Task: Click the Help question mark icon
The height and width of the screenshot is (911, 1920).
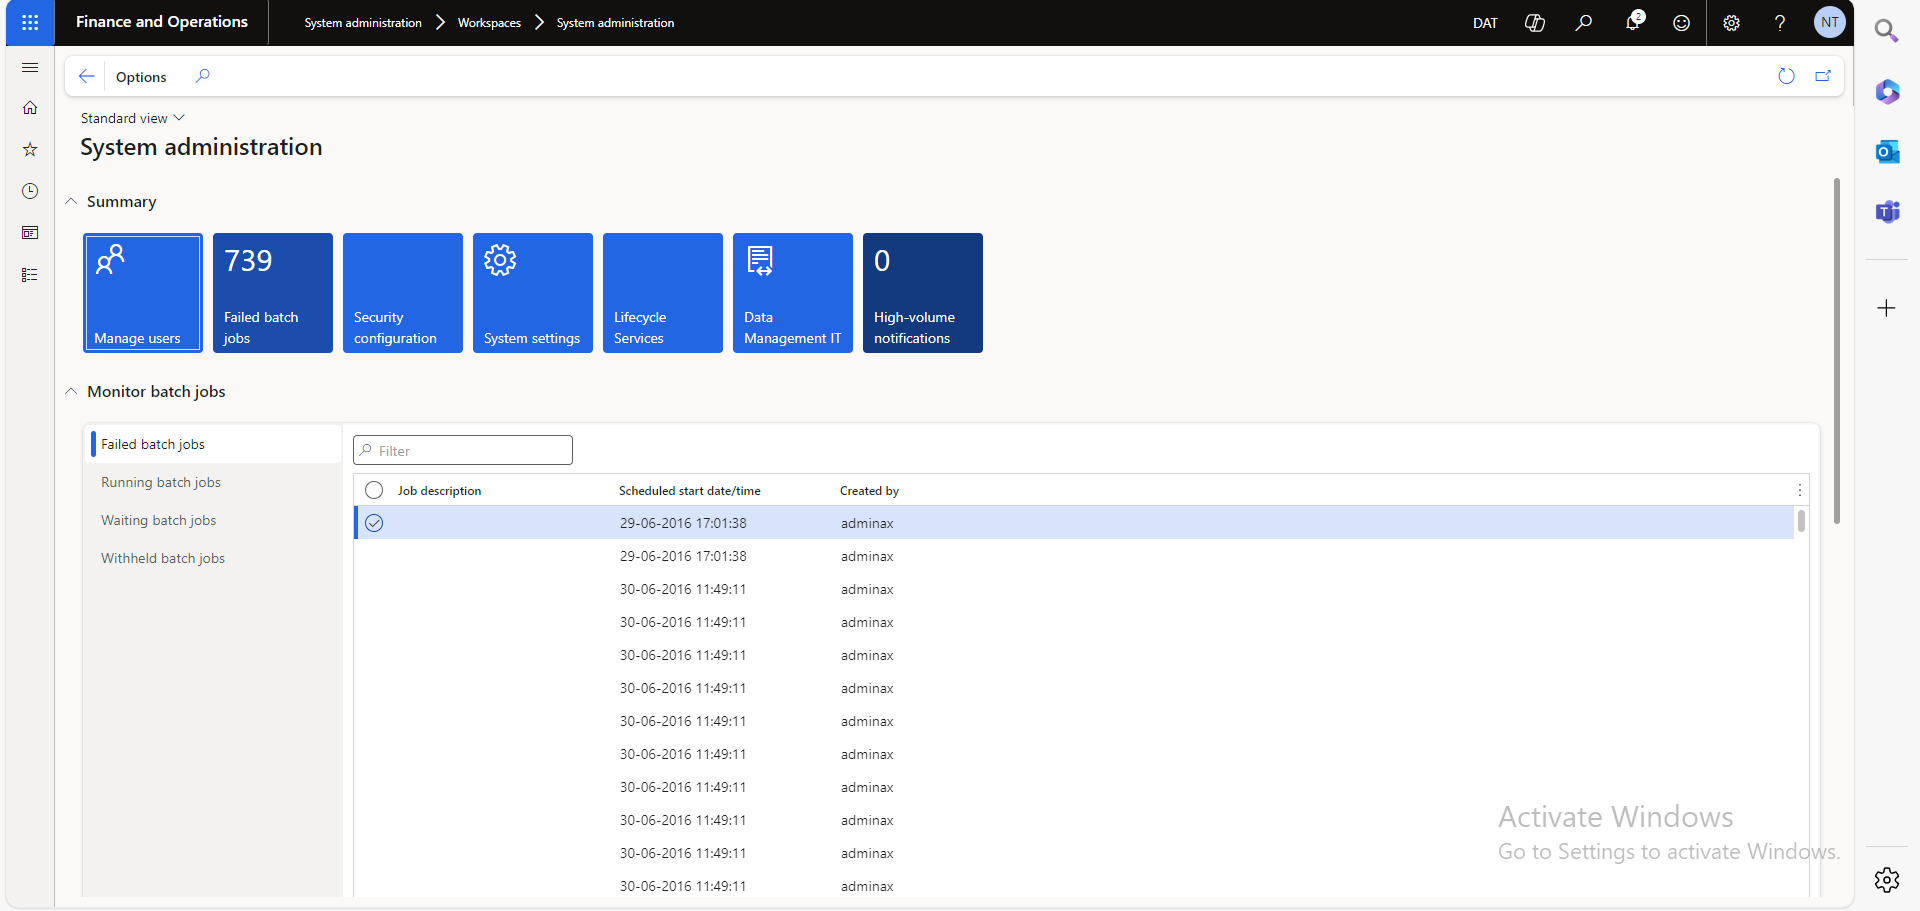Action: click(1780, 23)
